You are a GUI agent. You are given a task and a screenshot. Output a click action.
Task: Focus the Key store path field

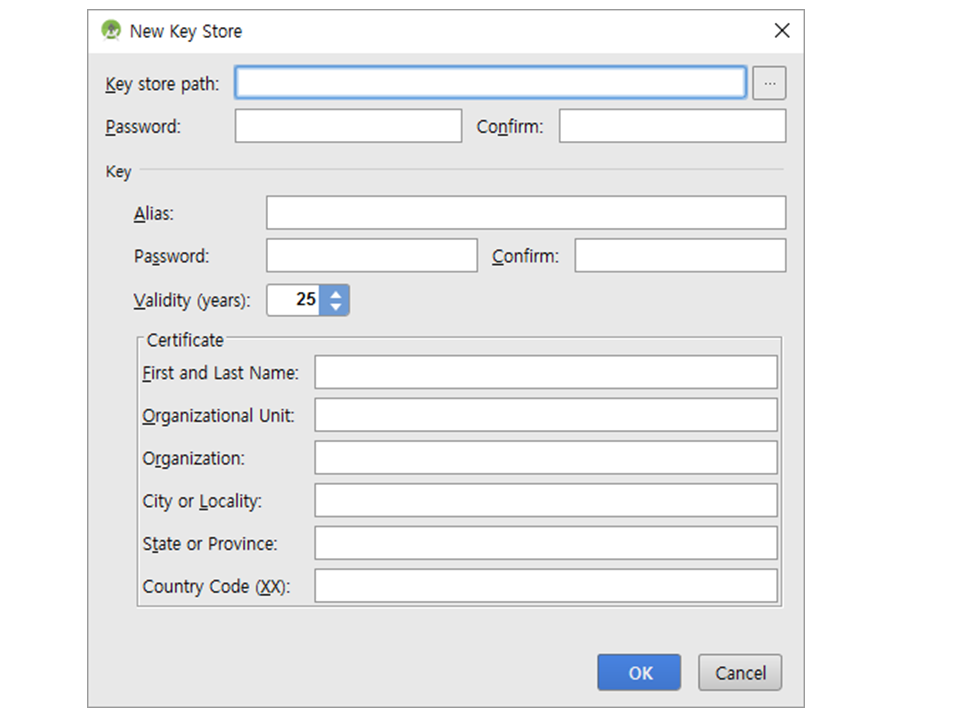(x=490, y=83)
